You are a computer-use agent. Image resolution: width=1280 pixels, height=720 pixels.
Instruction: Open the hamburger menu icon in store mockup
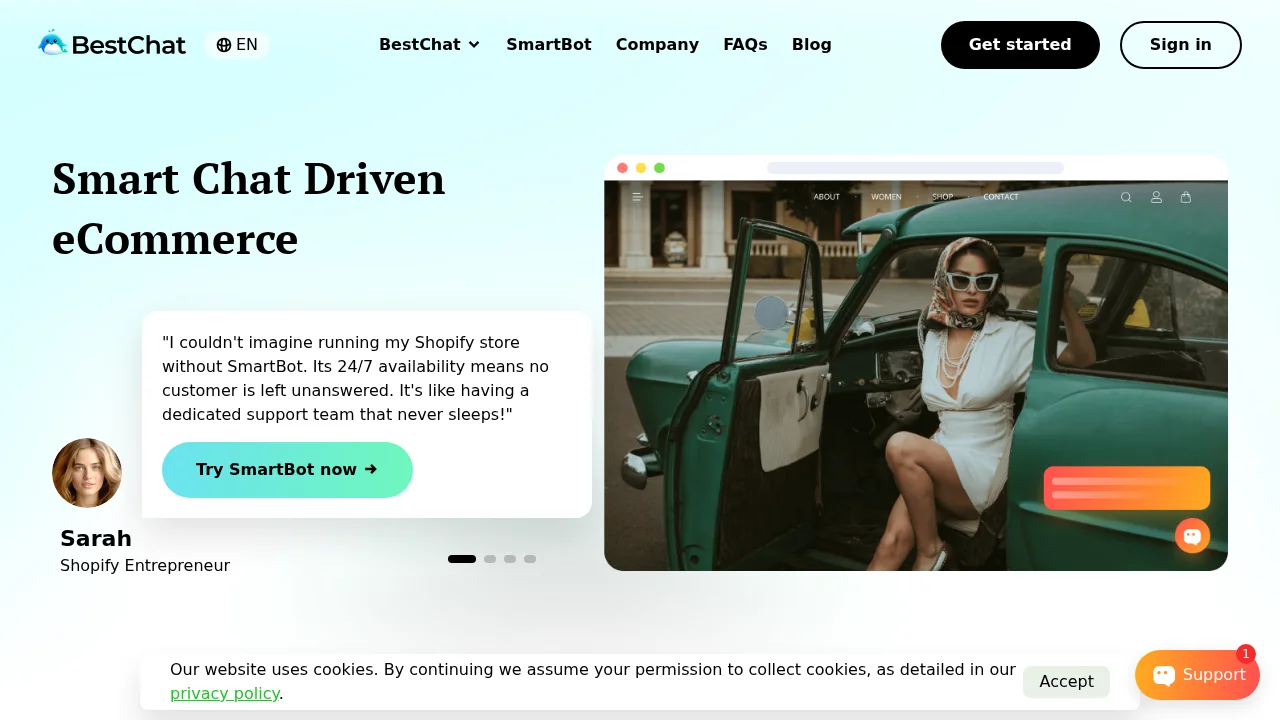coord(638,197)
